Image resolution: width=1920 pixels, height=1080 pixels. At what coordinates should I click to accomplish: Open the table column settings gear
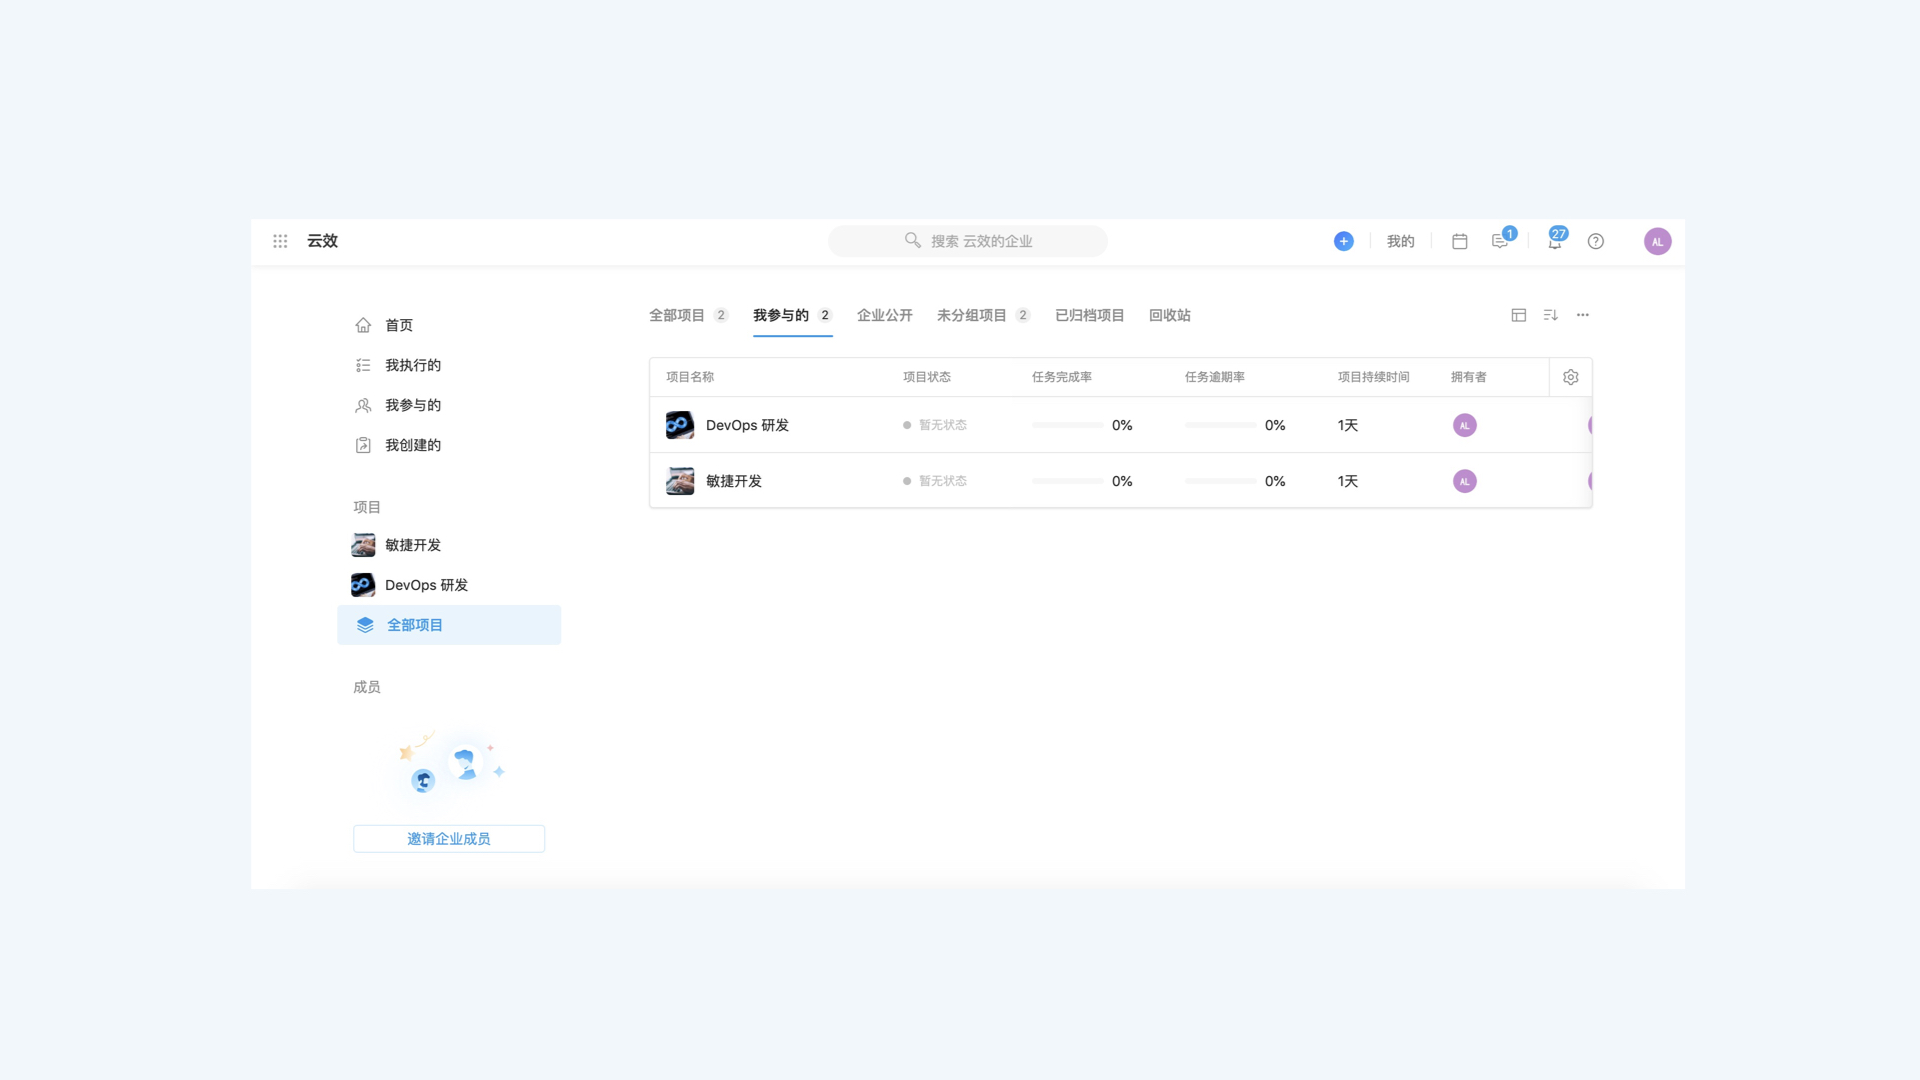click(x=1570, y=377)
